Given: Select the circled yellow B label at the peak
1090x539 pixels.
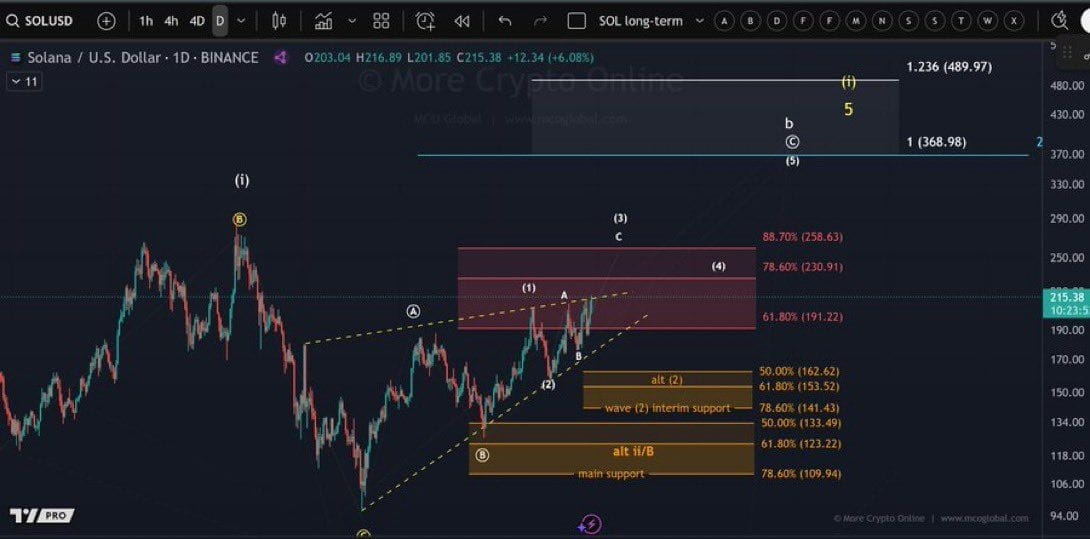Looking at the screenshot, I should (238, 220).
